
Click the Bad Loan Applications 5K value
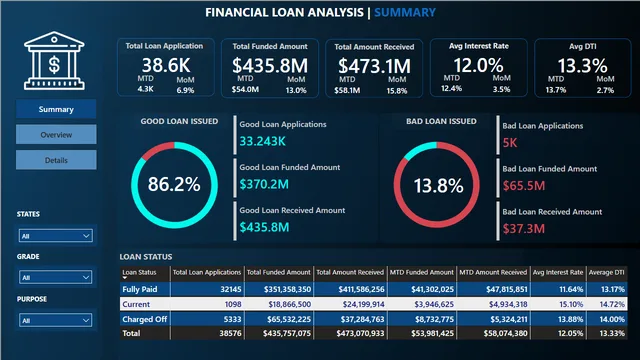tap(510, 143)
